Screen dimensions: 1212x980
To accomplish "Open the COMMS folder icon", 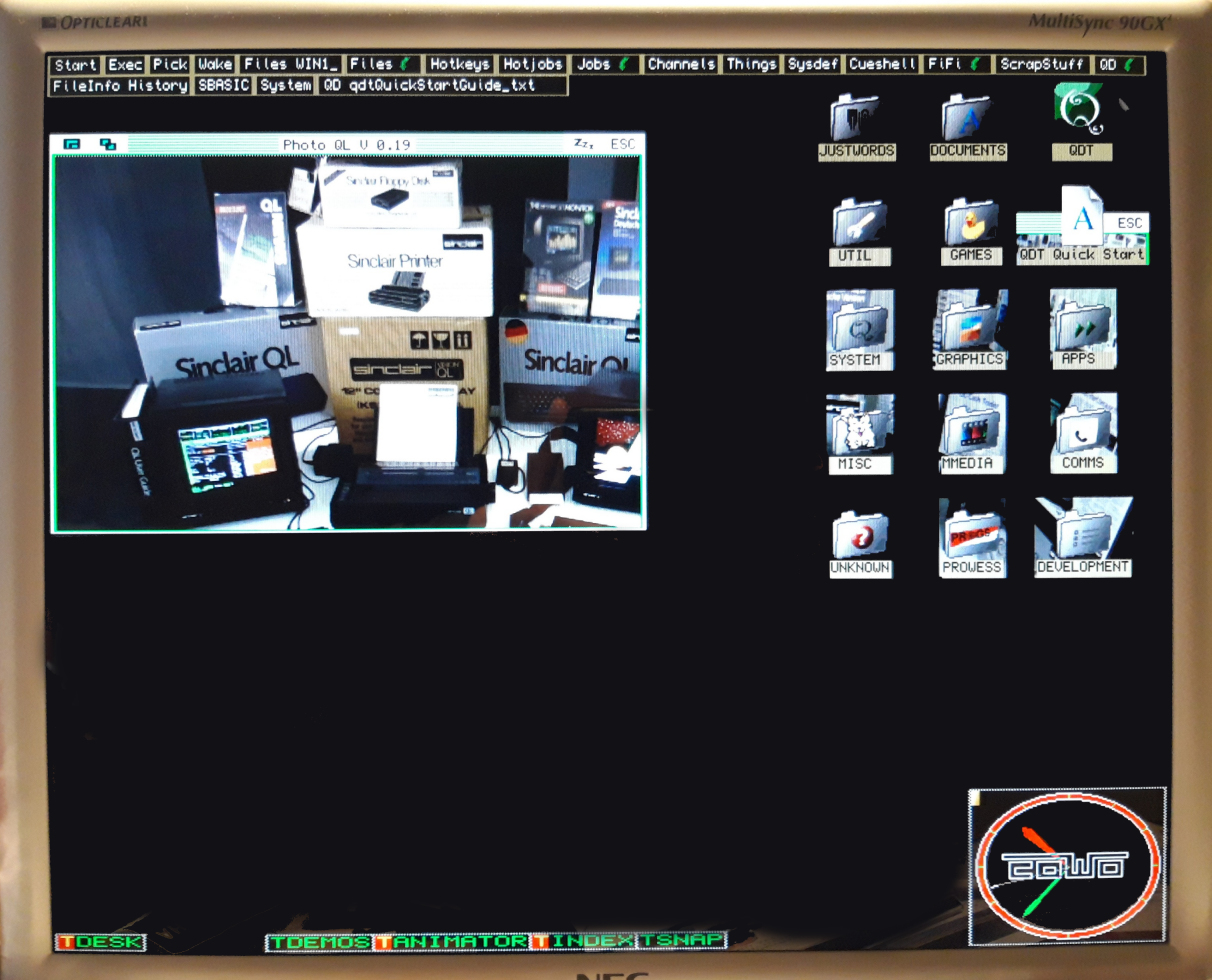I will (1083, 432).
